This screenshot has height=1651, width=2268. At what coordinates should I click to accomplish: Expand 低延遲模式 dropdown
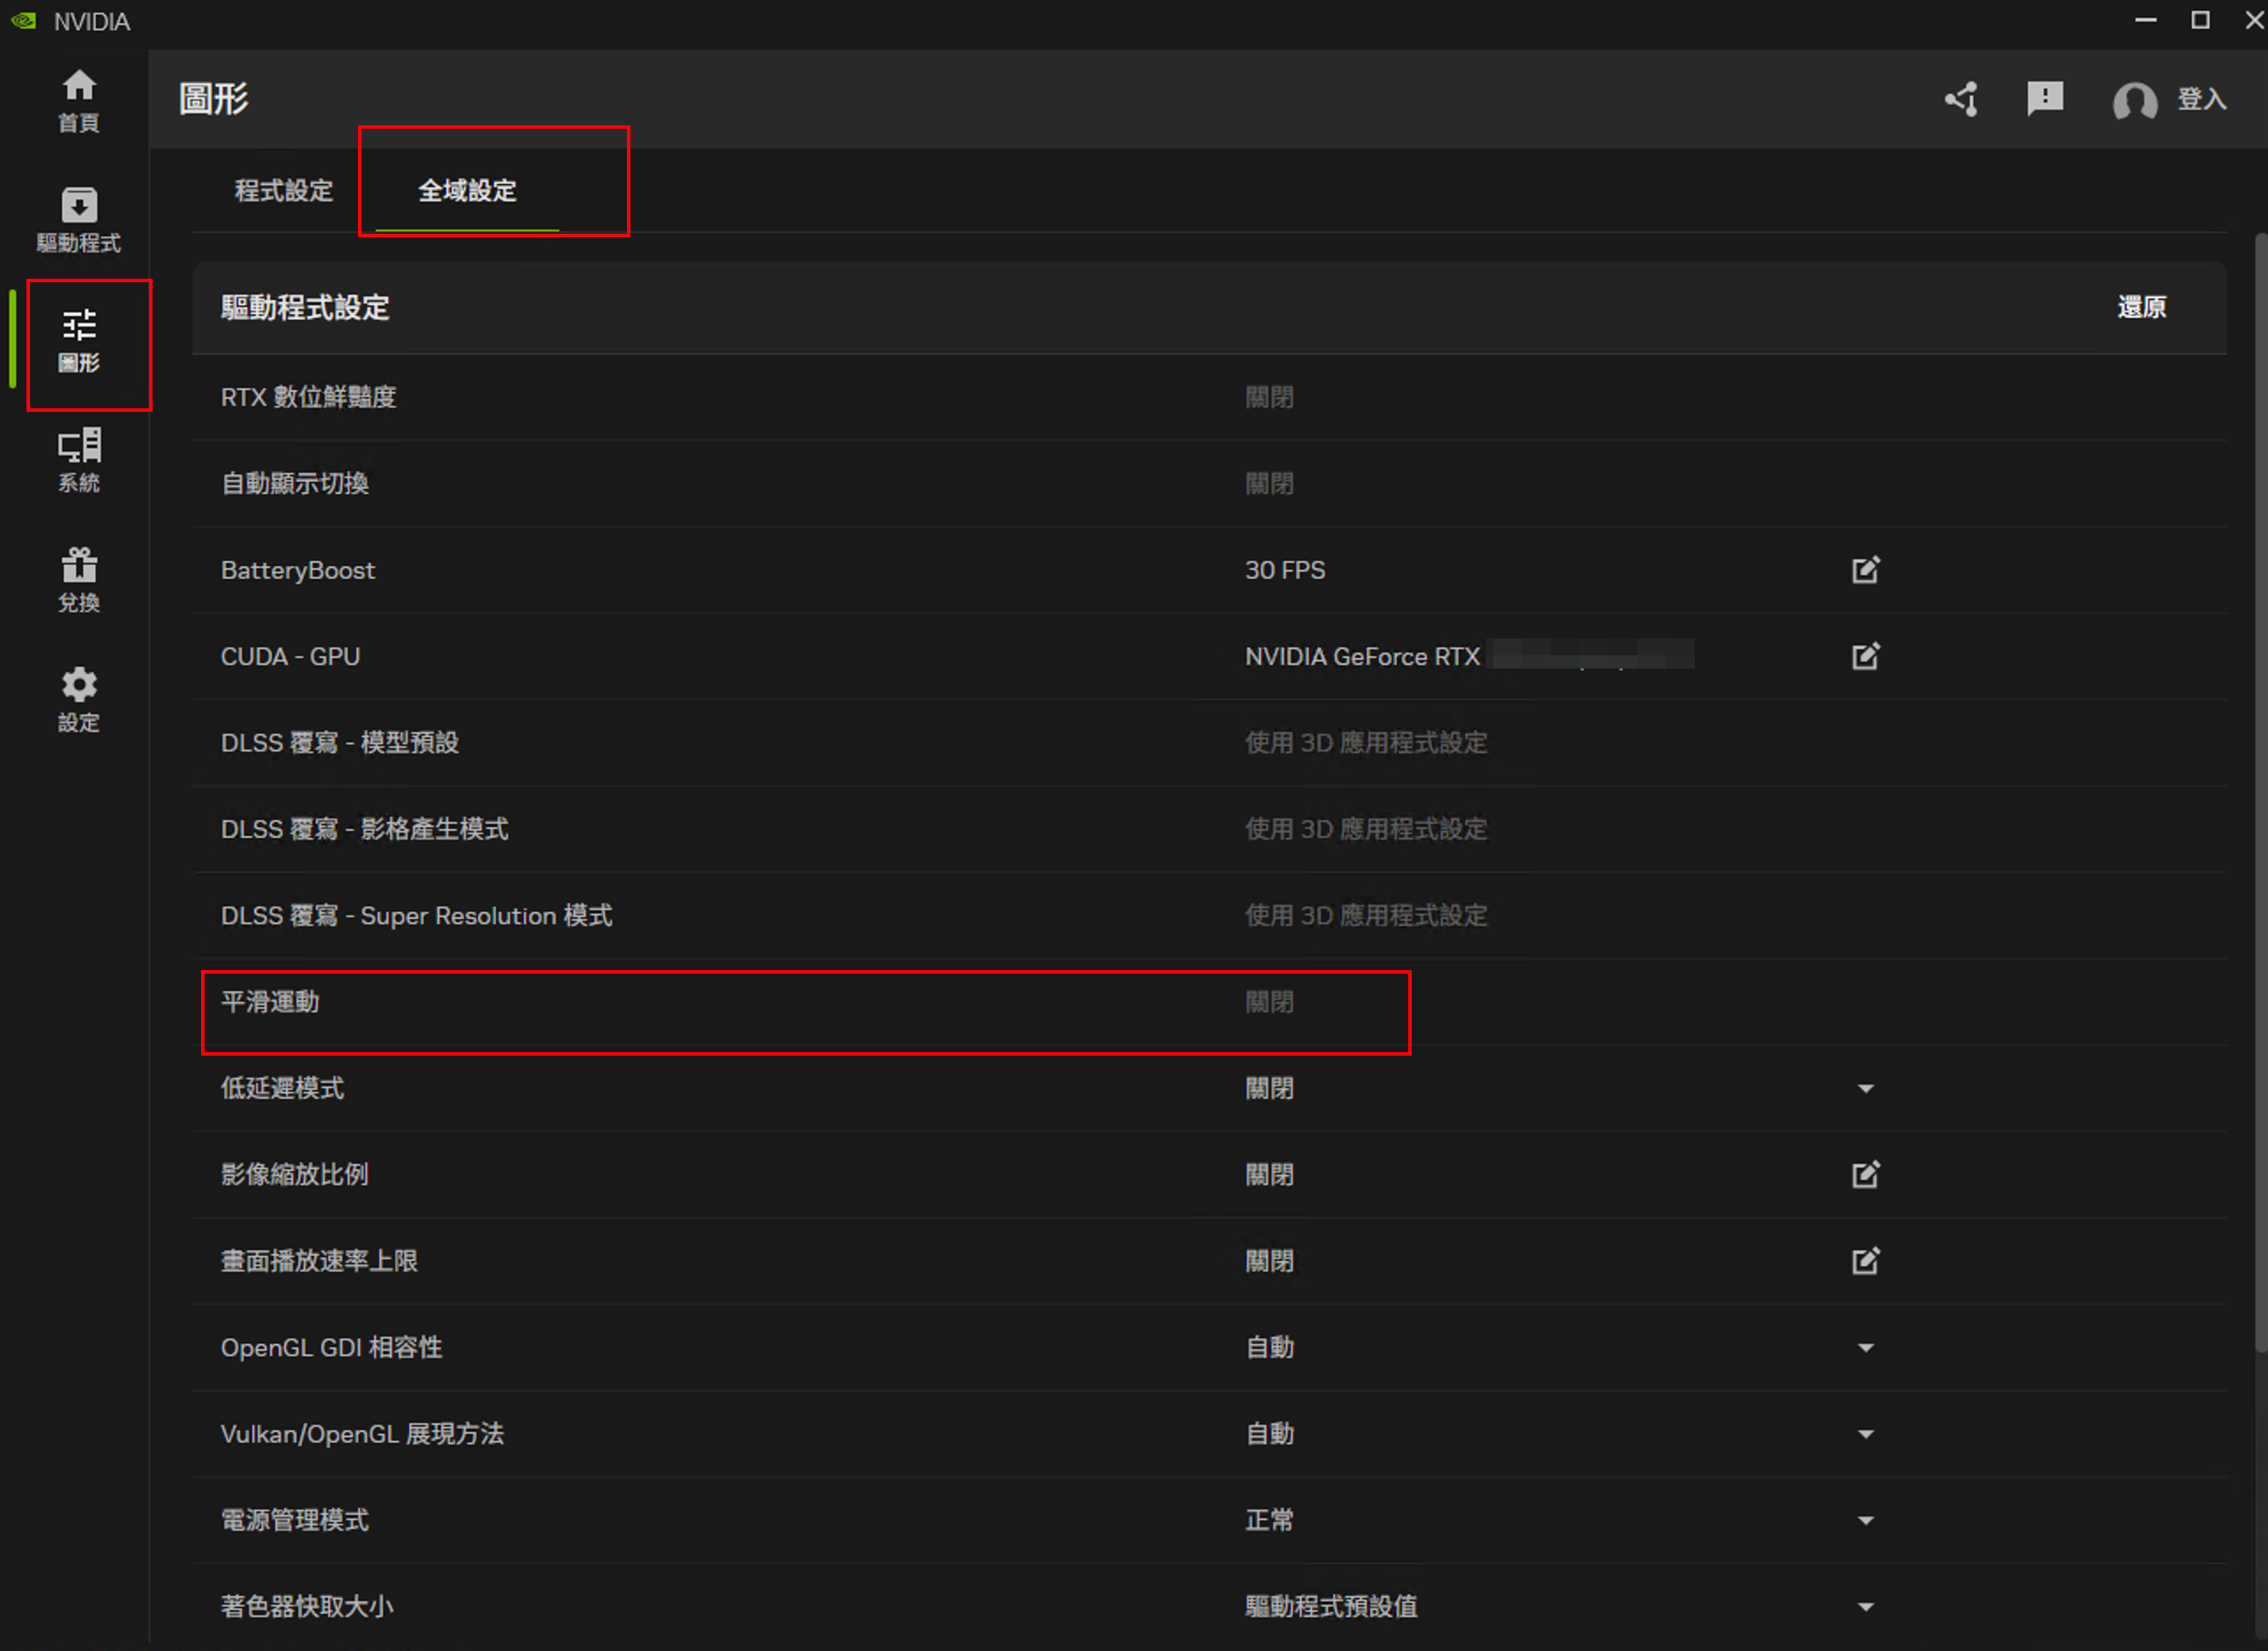[1865, 1088]
